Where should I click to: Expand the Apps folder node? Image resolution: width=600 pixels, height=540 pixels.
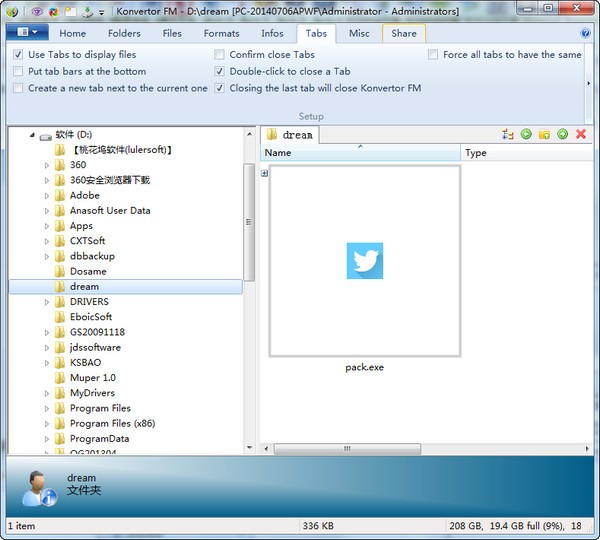[x=47, y=226]
